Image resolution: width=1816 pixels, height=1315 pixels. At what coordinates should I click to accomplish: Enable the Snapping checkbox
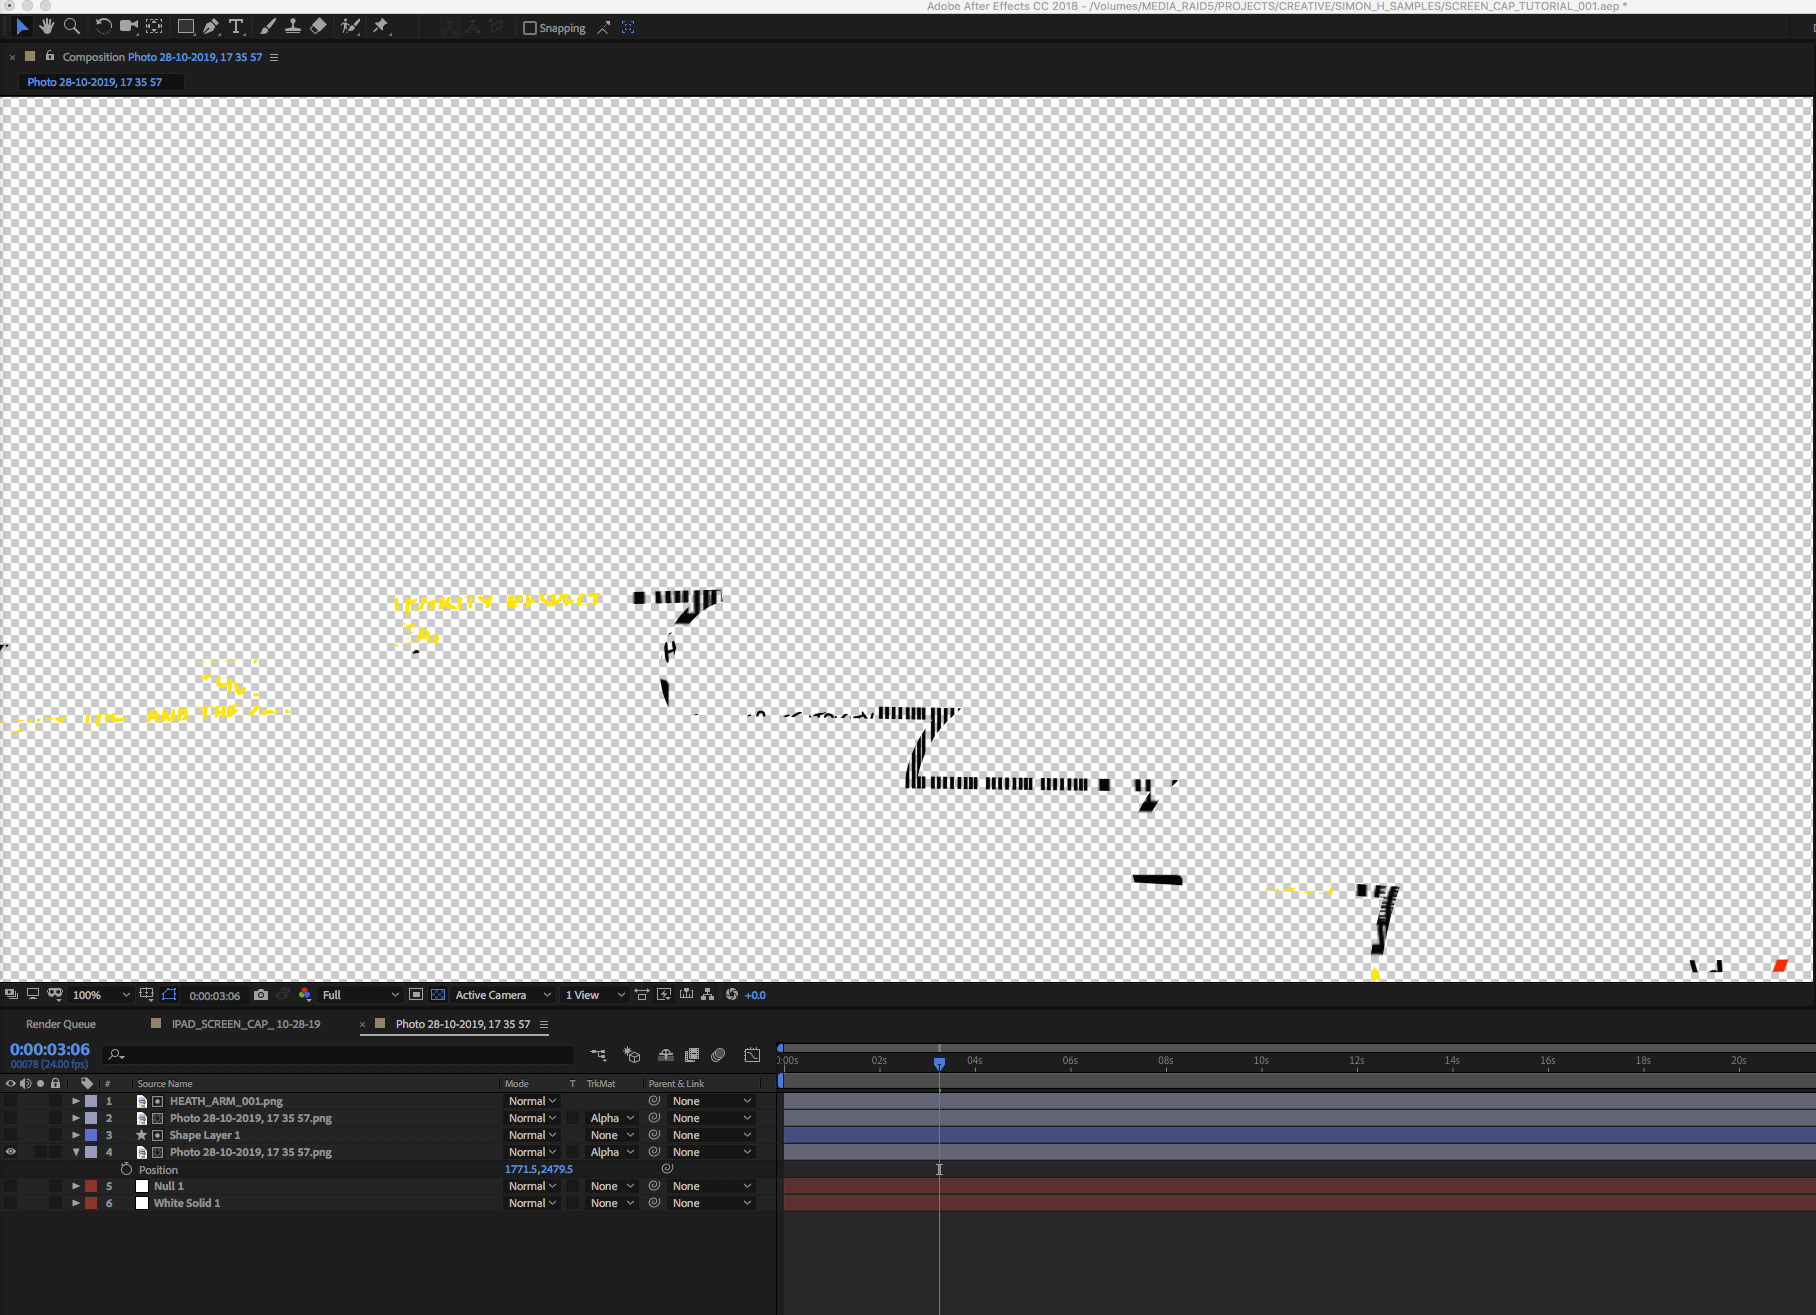pyautogui.click(x=530, y=27)
